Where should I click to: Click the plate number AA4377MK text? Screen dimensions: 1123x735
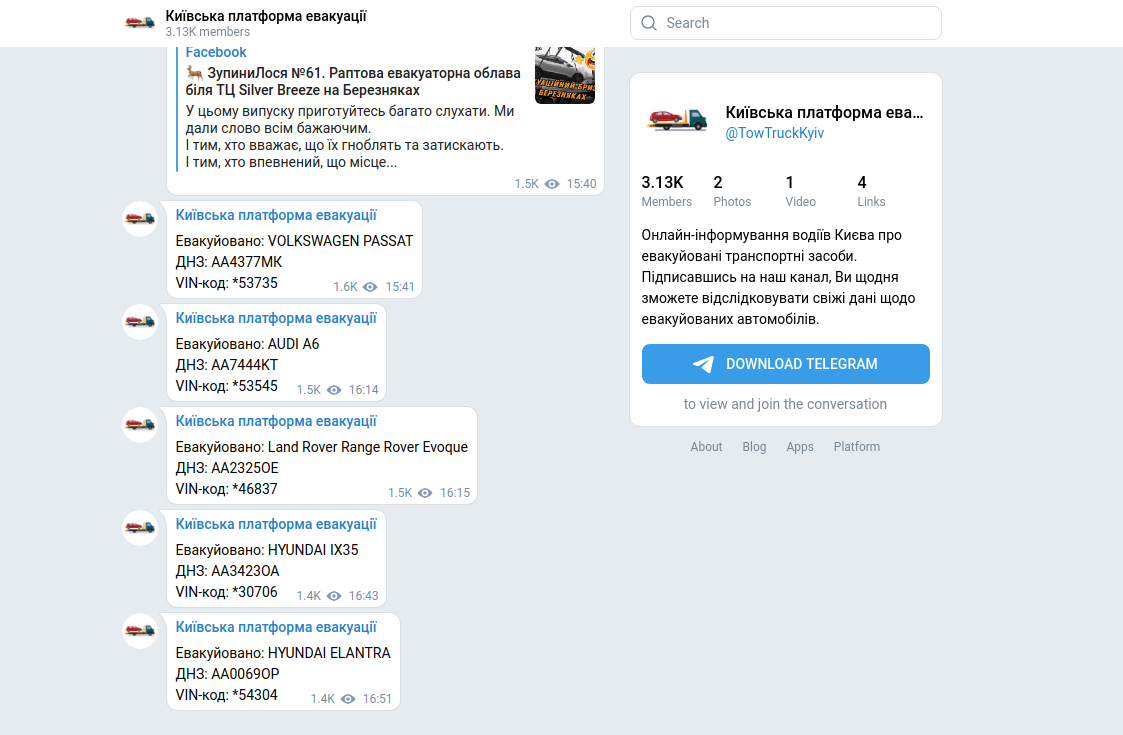point(246,262)
